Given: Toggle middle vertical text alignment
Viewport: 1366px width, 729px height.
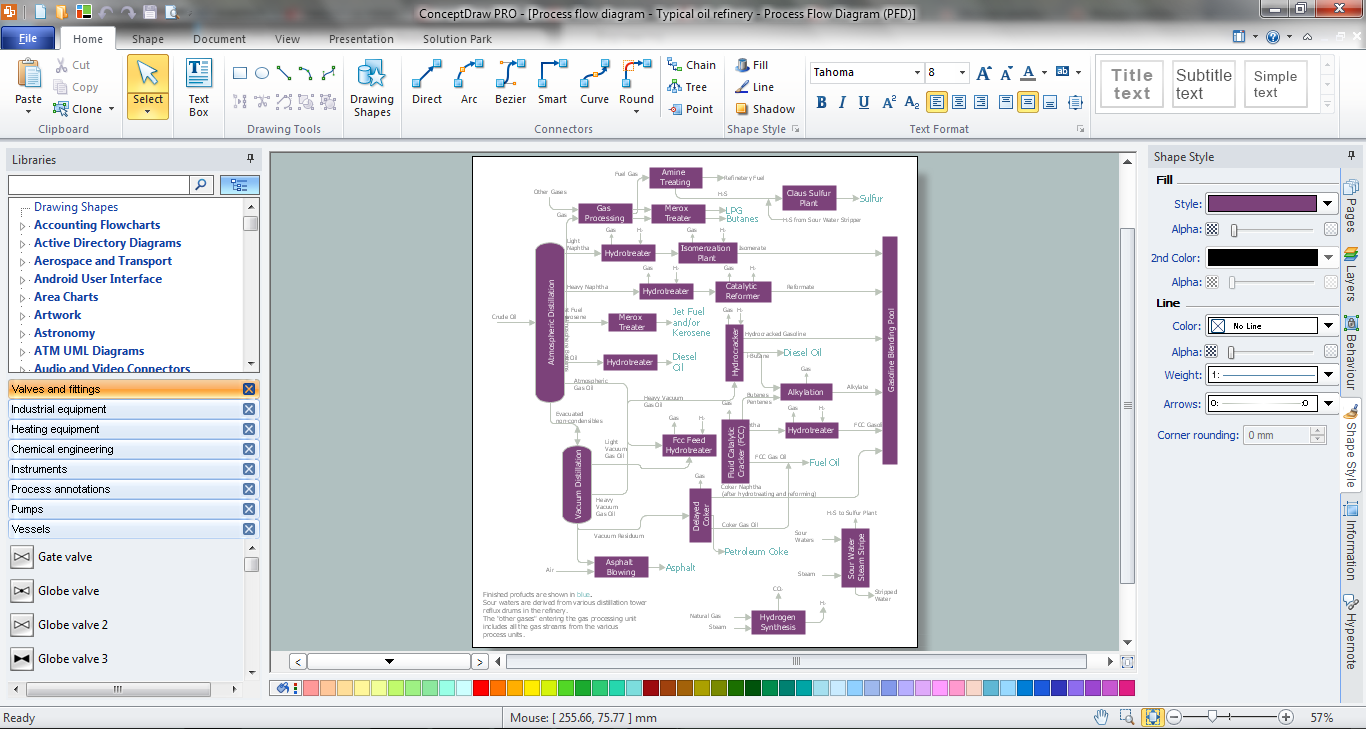Looking at the screenshot, I should (x=1028, y=102).
